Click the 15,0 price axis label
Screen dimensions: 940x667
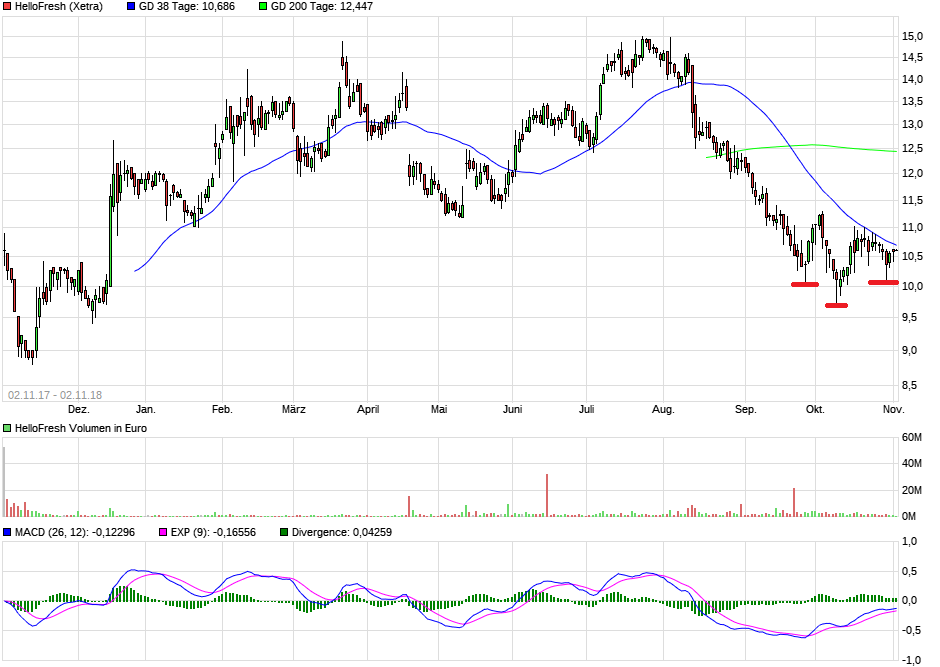click(x=912, y=36)
